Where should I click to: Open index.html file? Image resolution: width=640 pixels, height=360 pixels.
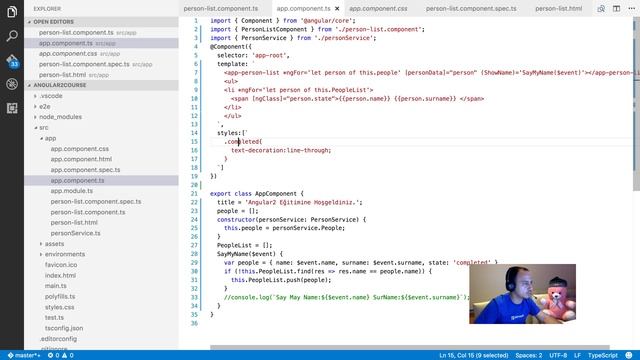coord(60,276)
